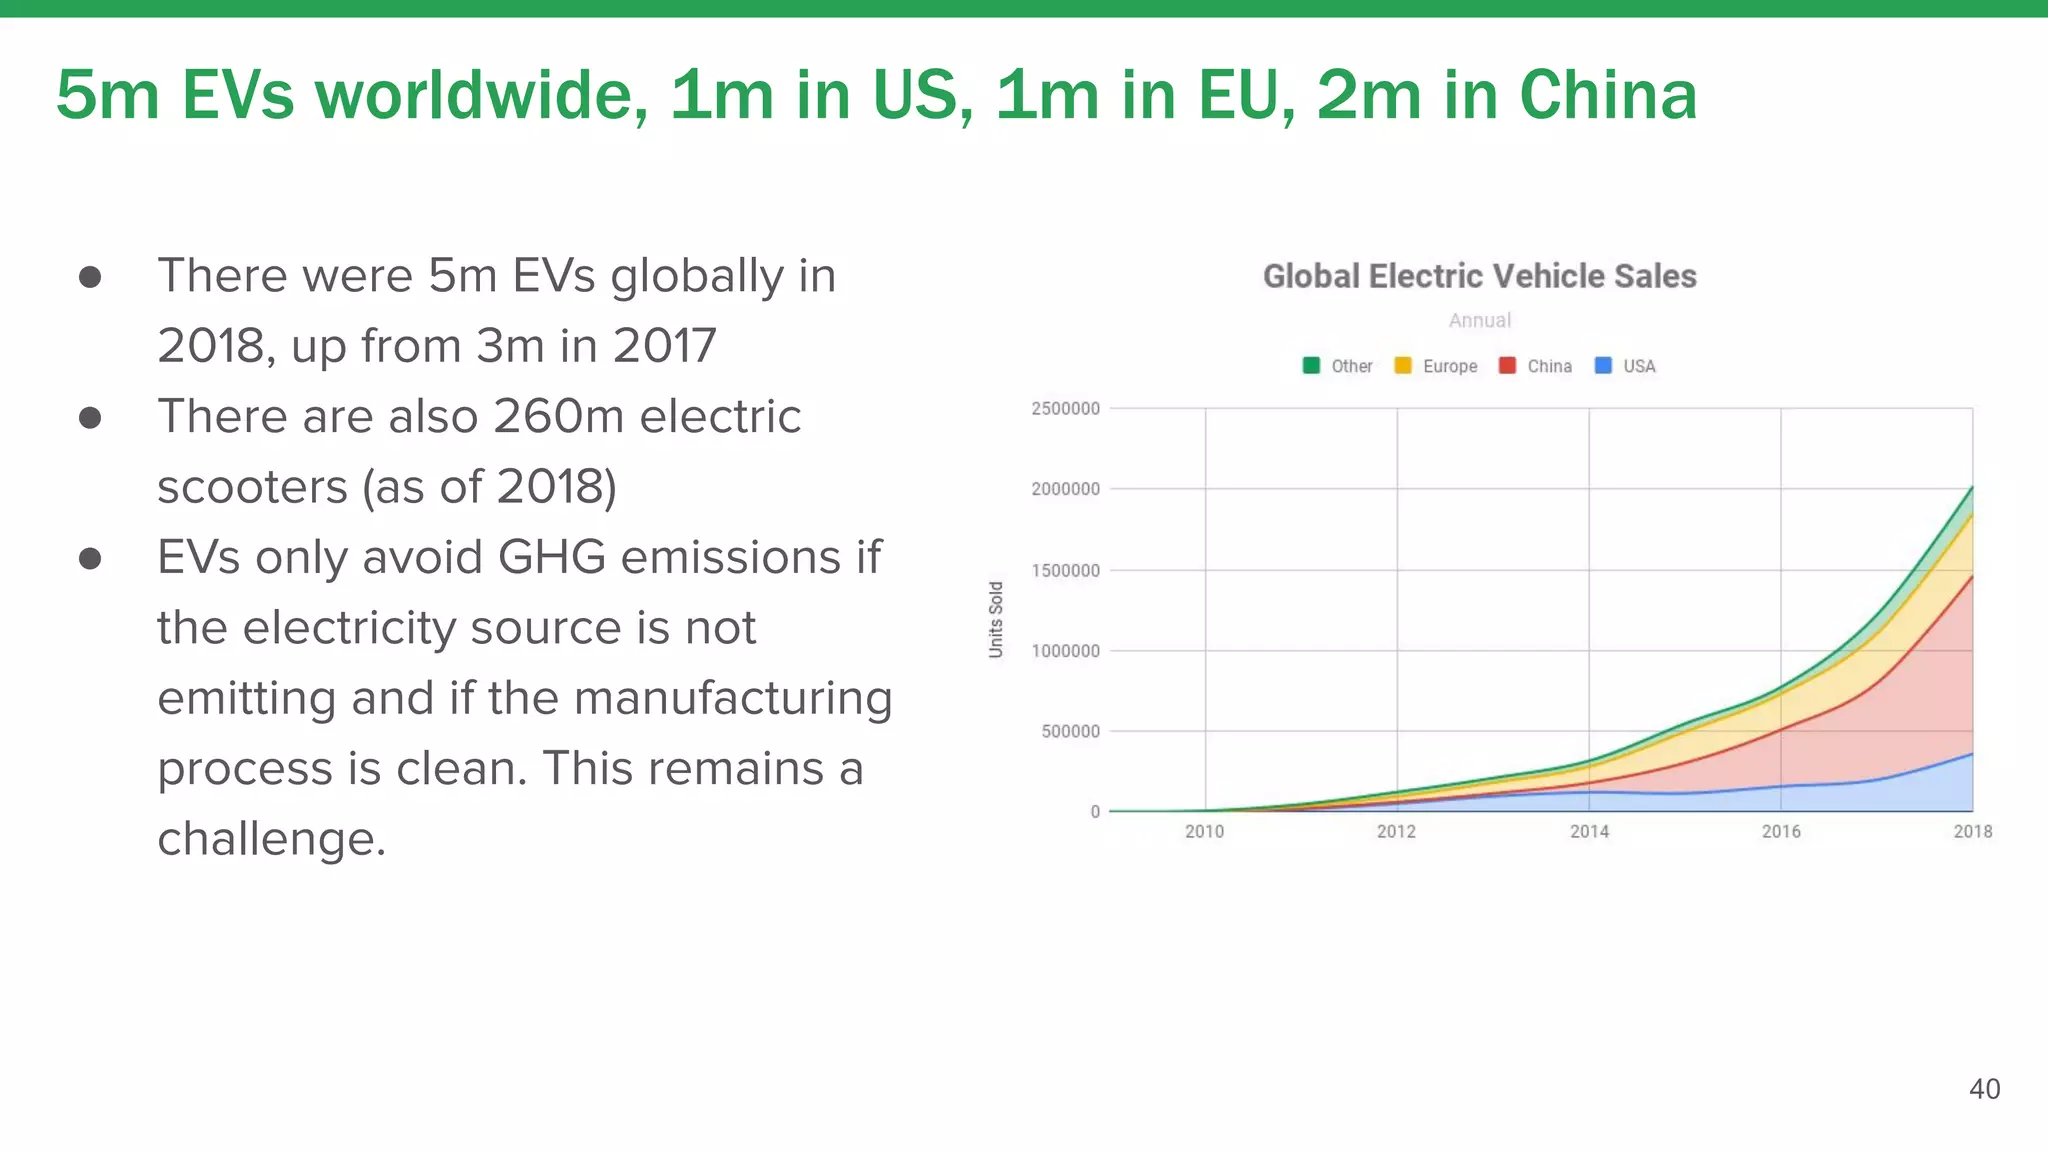2048x1152 pixels.
Task: Click the 2014 x-axis label
Action: [1589, 831]
